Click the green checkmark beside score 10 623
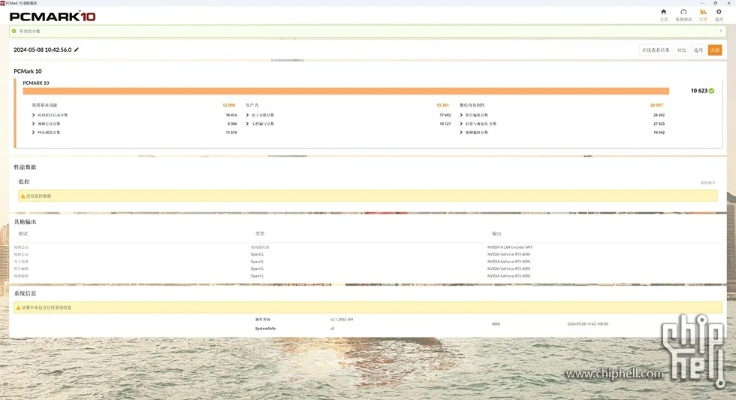The height and width of the screenshot is (400, 736). click(x=711, y=91)
